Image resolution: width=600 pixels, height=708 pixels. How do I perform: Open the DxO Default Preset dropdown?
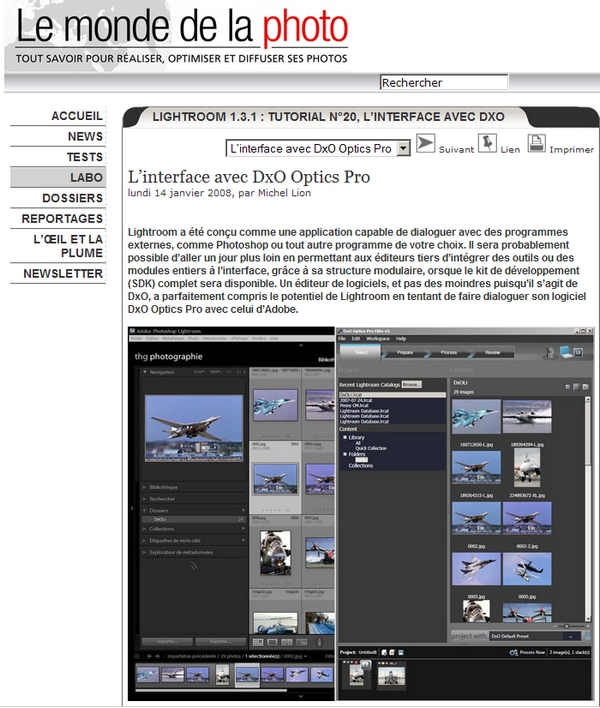(571, 636)
